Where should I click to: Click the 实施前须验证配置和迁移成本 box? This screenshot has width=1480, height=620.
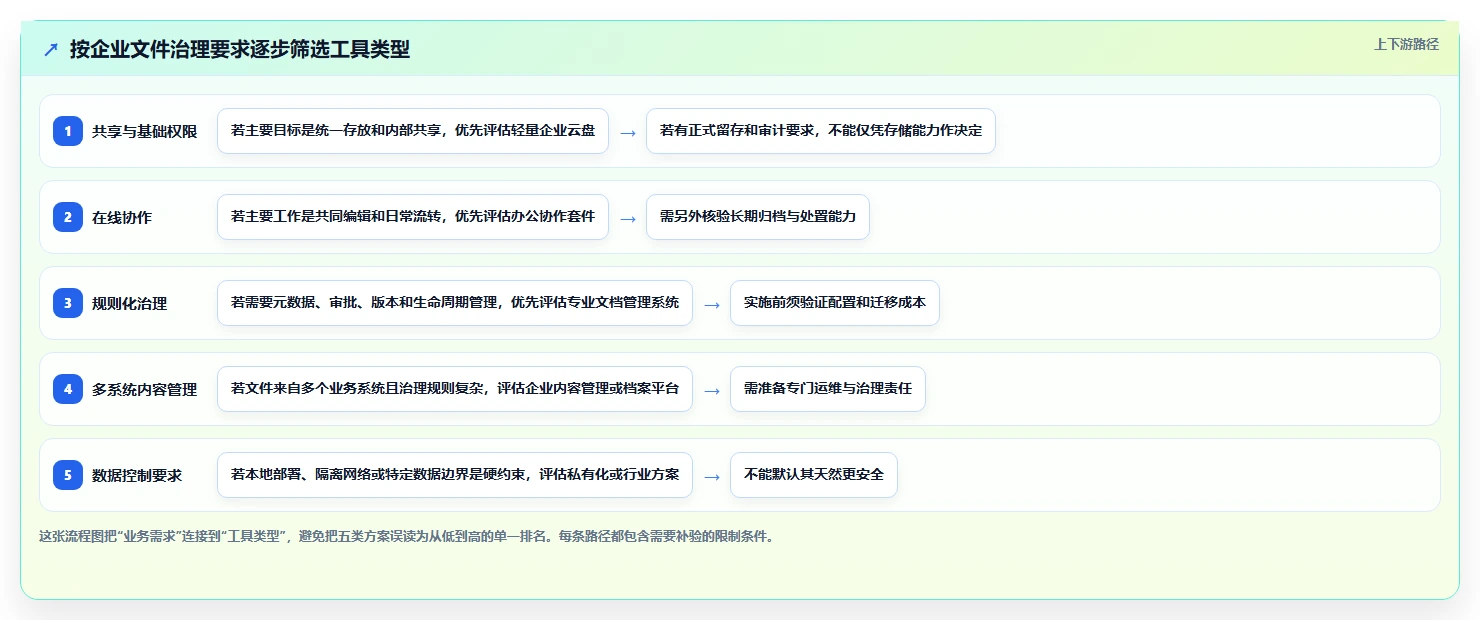click(835, 303)
